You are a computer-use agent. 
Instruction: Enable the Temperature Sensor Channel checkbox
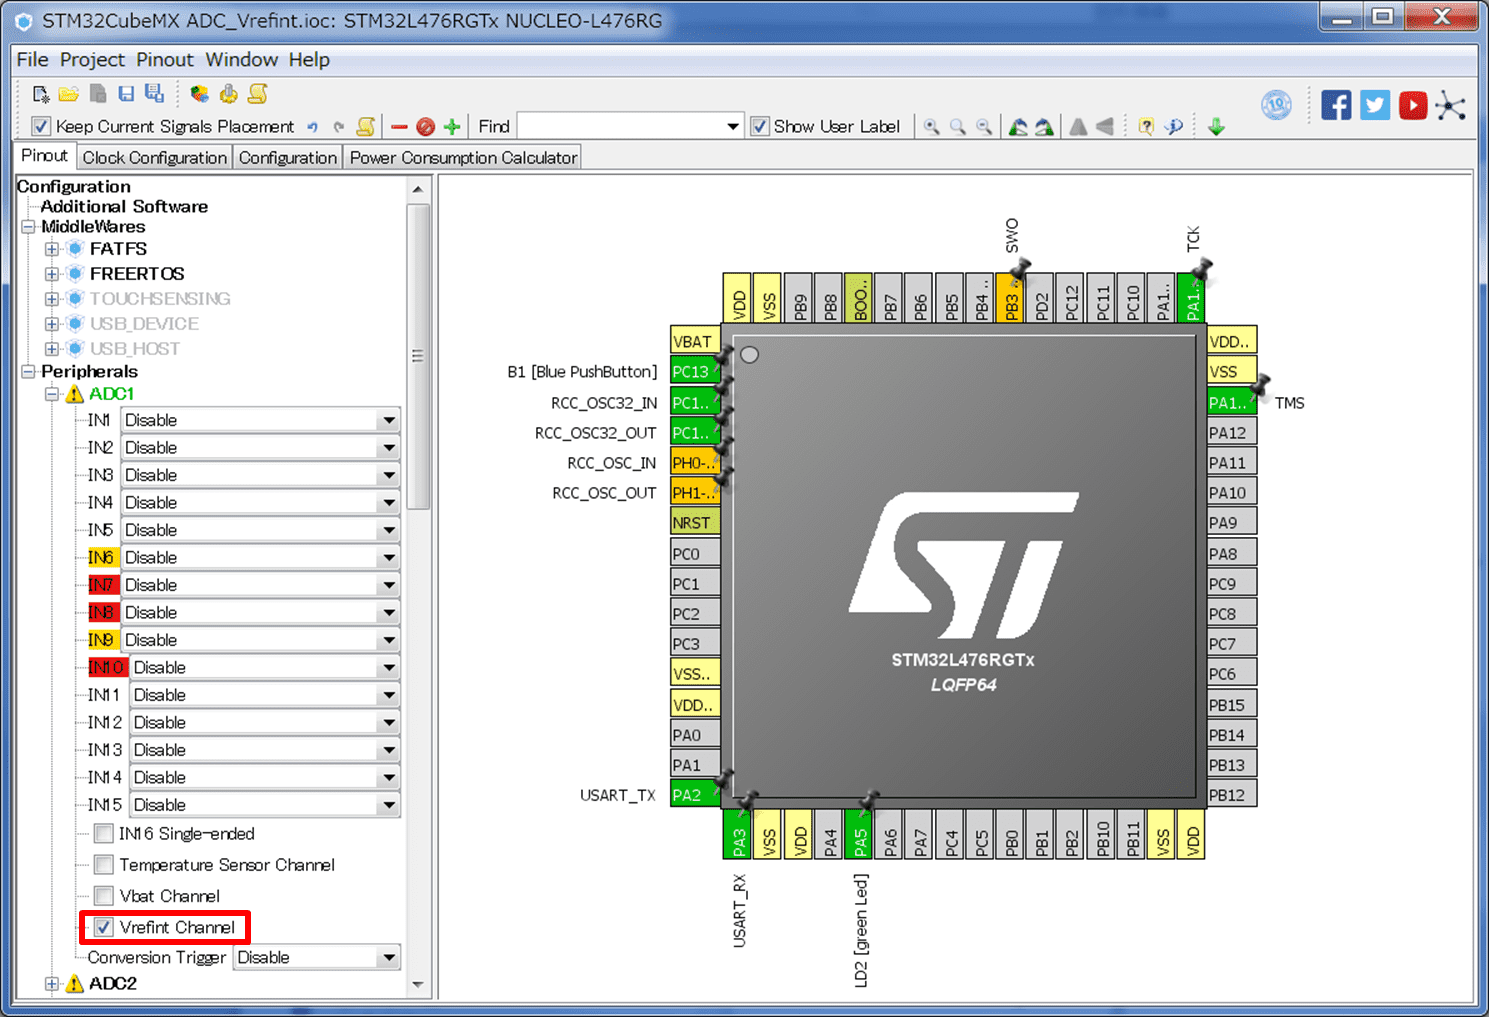pyautogui.click(x=104, y=865)
